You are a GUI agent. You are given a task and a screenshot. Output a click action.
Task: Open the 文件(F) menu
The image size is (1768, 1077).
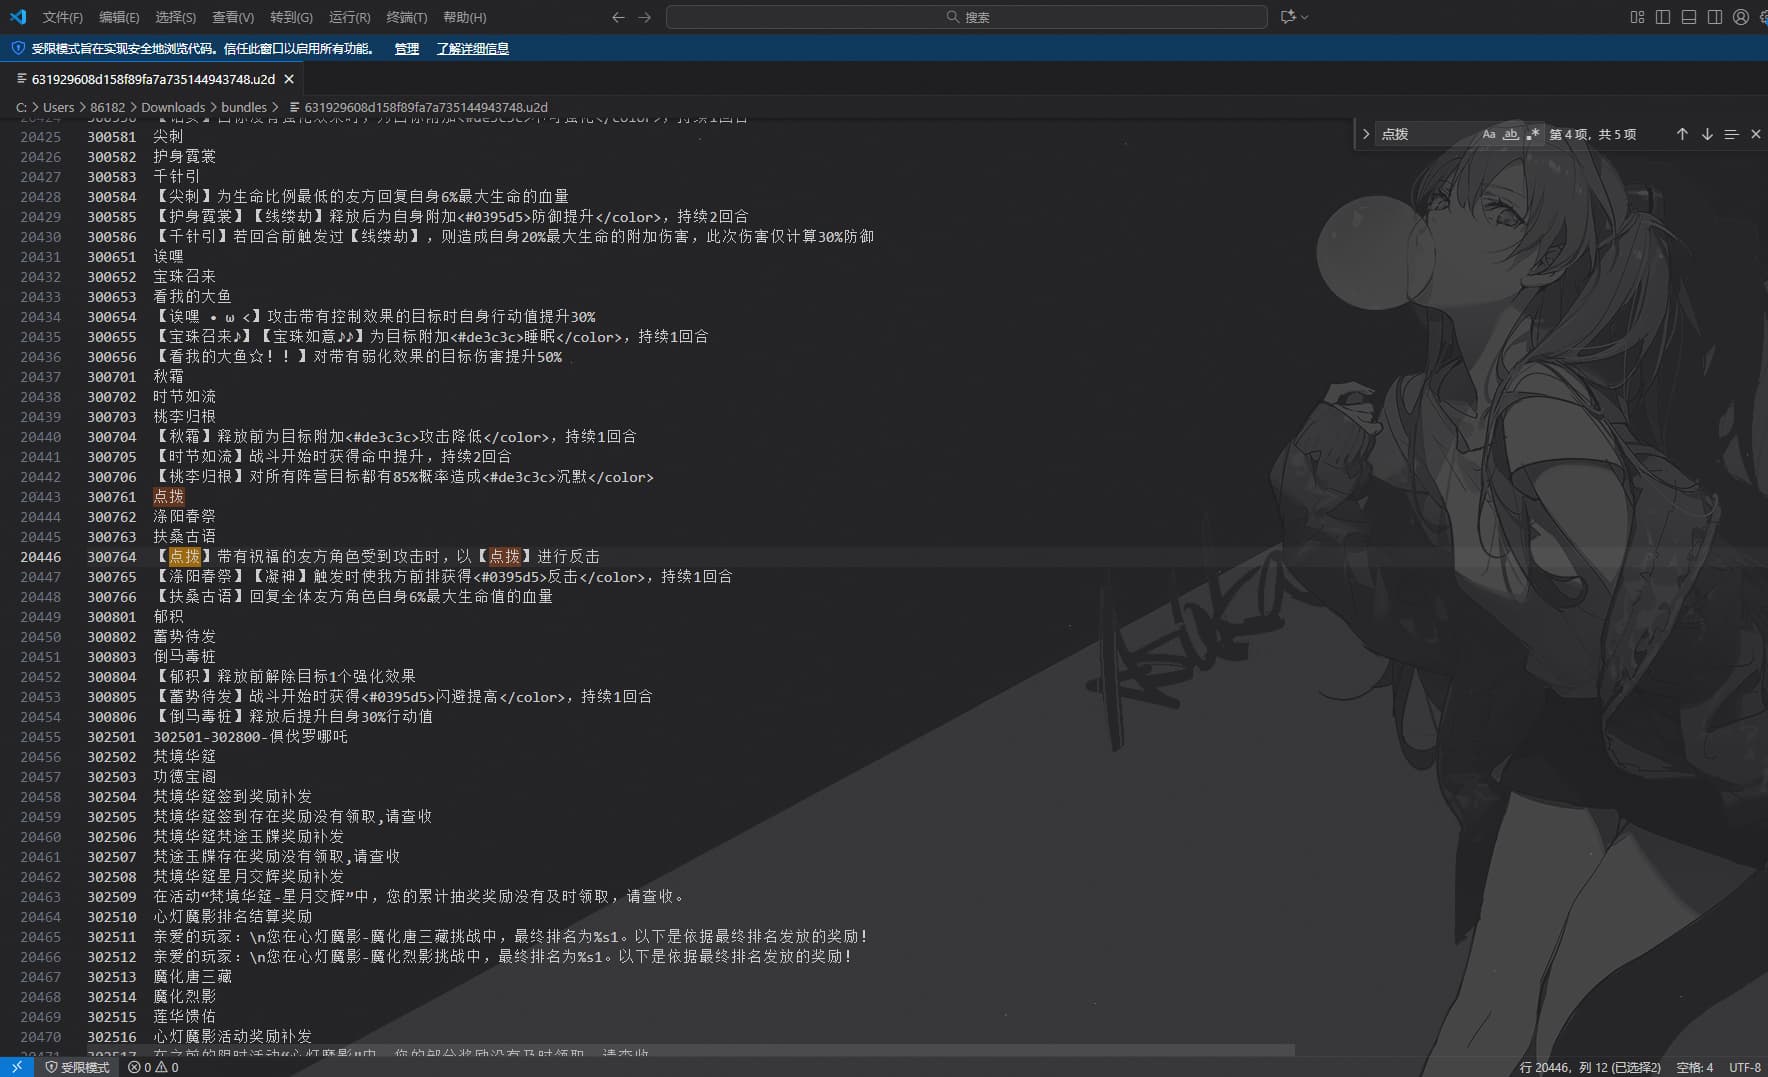click(63, 17)
